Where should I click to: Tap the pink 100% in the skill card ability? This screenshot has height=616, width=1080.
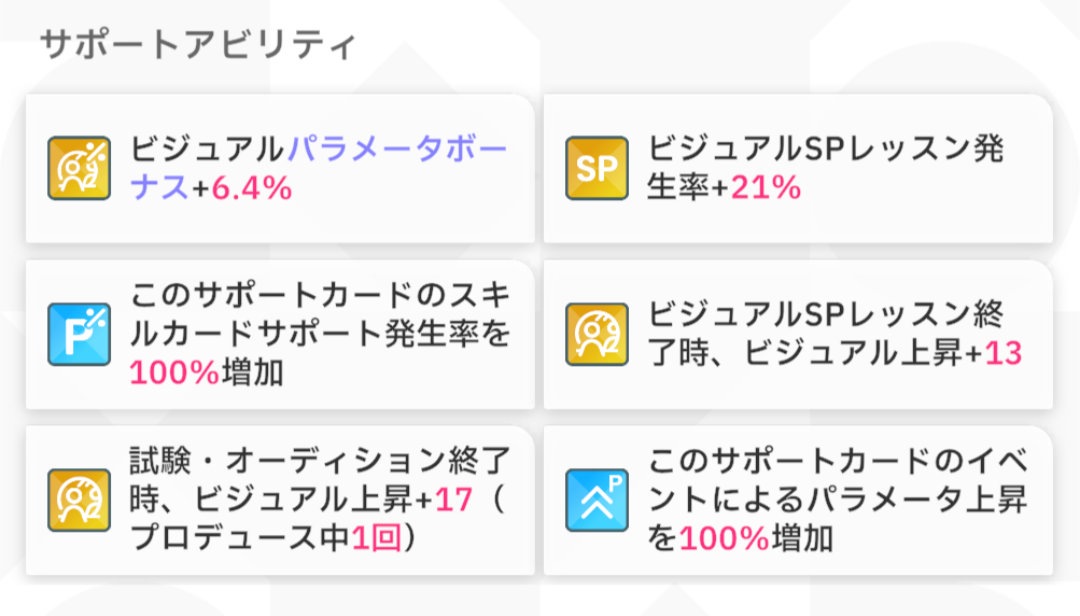[x=175, y=372]
